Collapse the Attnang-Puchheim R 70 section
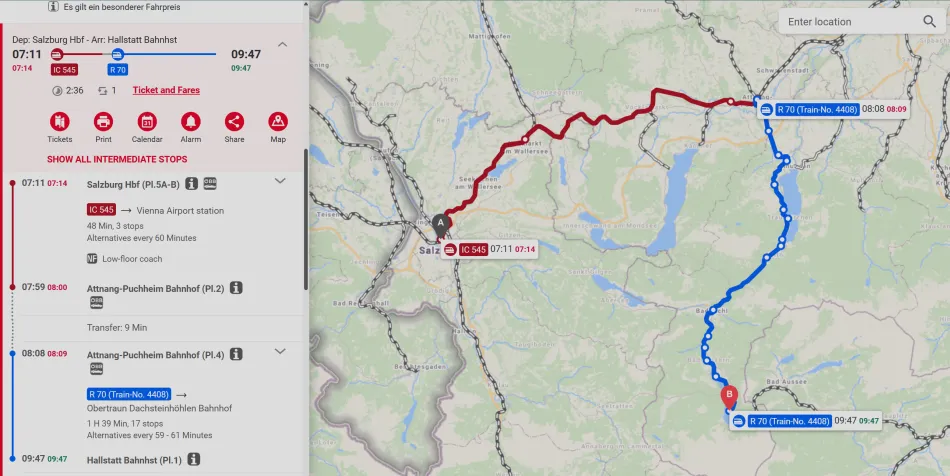Image resolution: width=950 pixels, height=476 pixels. click(280, 351)
